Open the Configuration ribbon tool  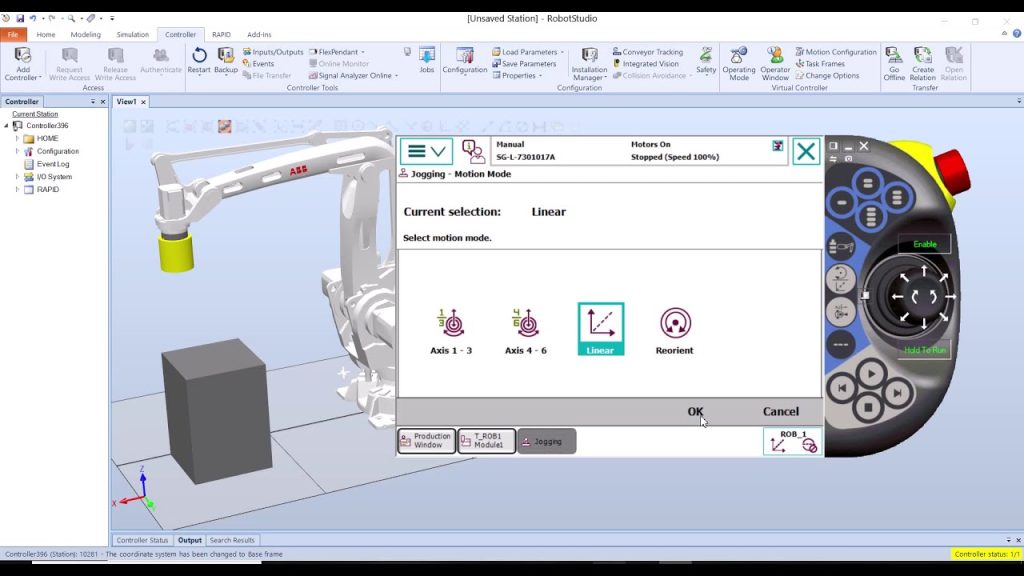coord(464,60)
